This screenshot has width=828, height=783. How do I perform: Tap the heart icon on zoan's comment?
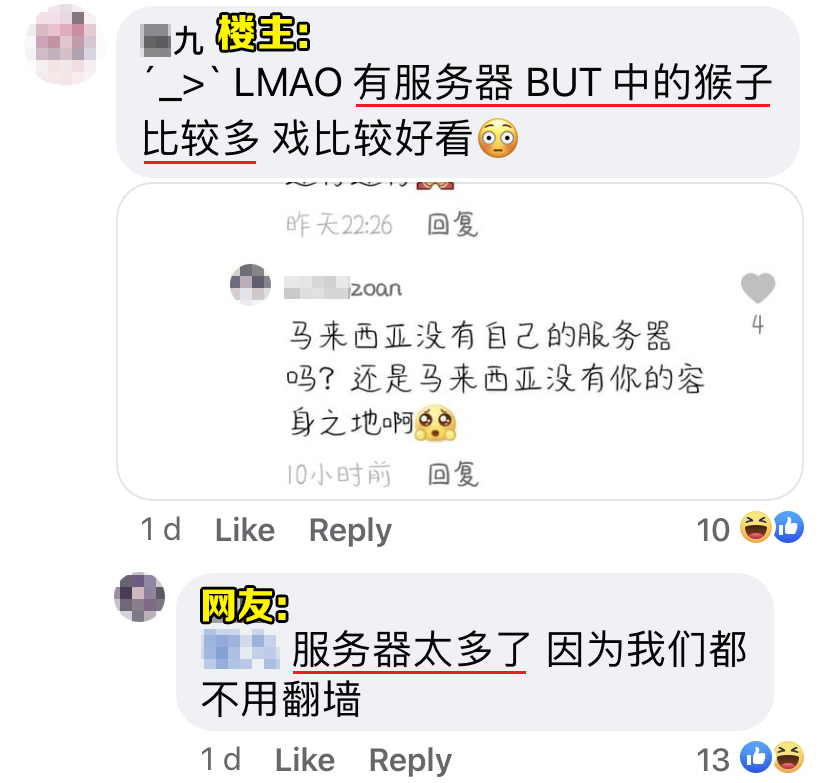[x=758, y=288]
